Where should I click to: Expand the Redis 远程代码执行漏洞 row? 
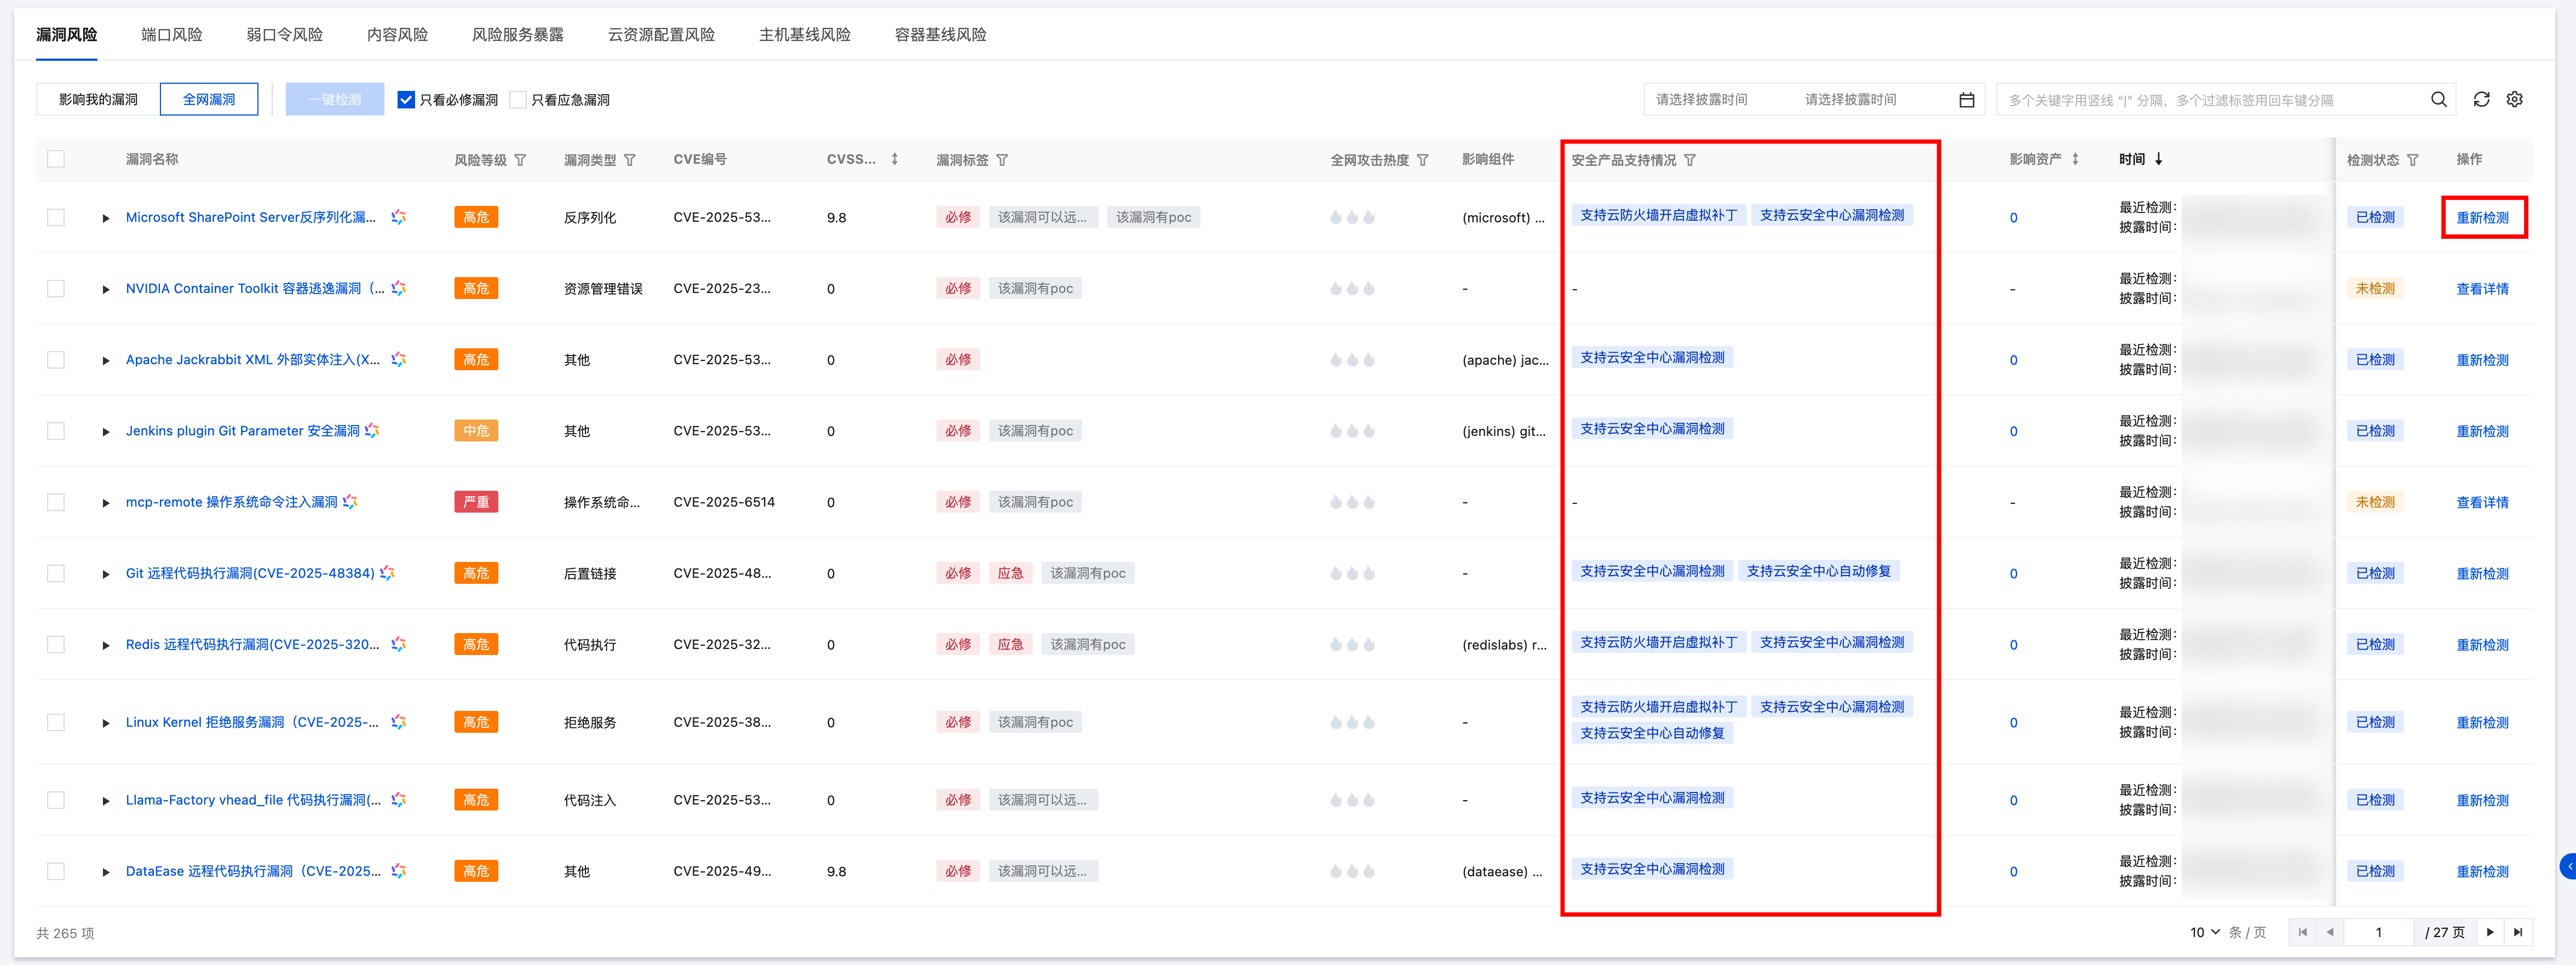(106, 645)
